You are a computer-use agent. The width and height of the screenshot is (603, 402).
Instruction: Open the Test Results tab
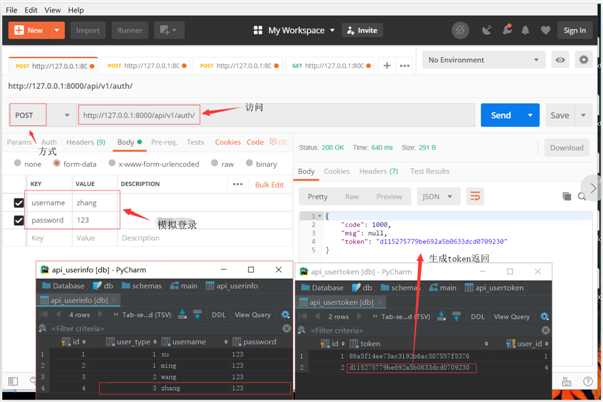pyautogui.click(x=430, y=171)
